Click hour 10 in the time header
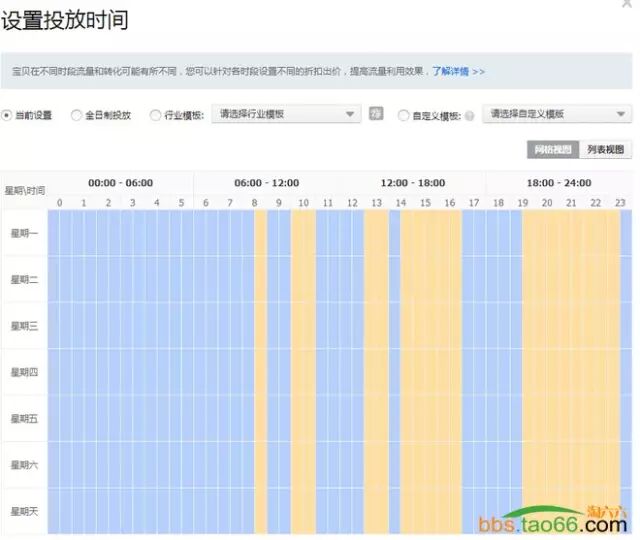This screenshot has height=540, width=640. (303, 203)
